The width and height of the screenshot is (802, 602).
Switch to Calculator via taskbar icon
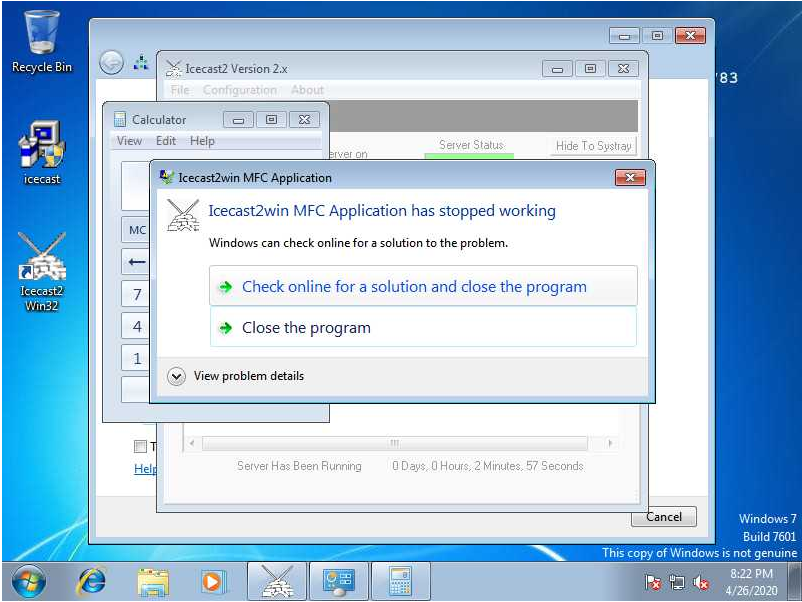400,581
